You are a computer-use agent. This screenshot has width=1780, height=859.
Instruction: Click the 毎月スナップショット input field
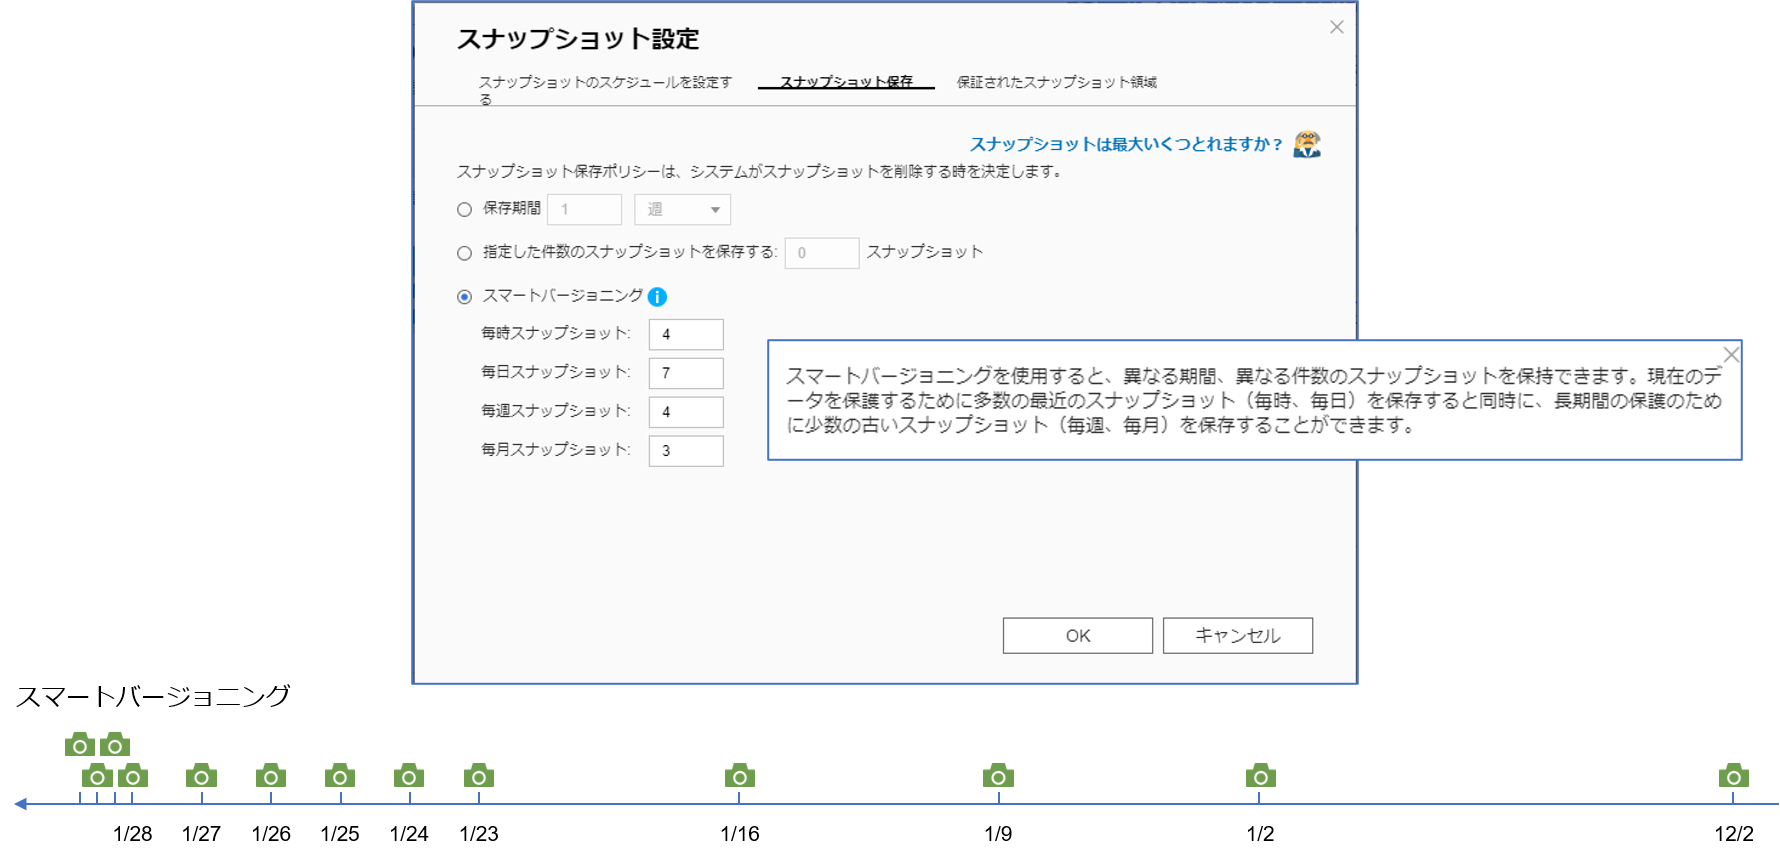685,451
